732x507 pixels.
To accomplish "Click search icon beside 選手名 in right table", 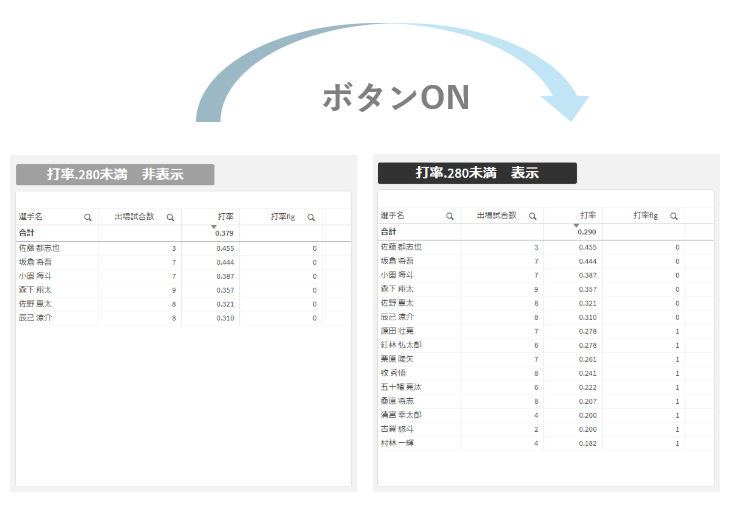I will click(449, 216).
